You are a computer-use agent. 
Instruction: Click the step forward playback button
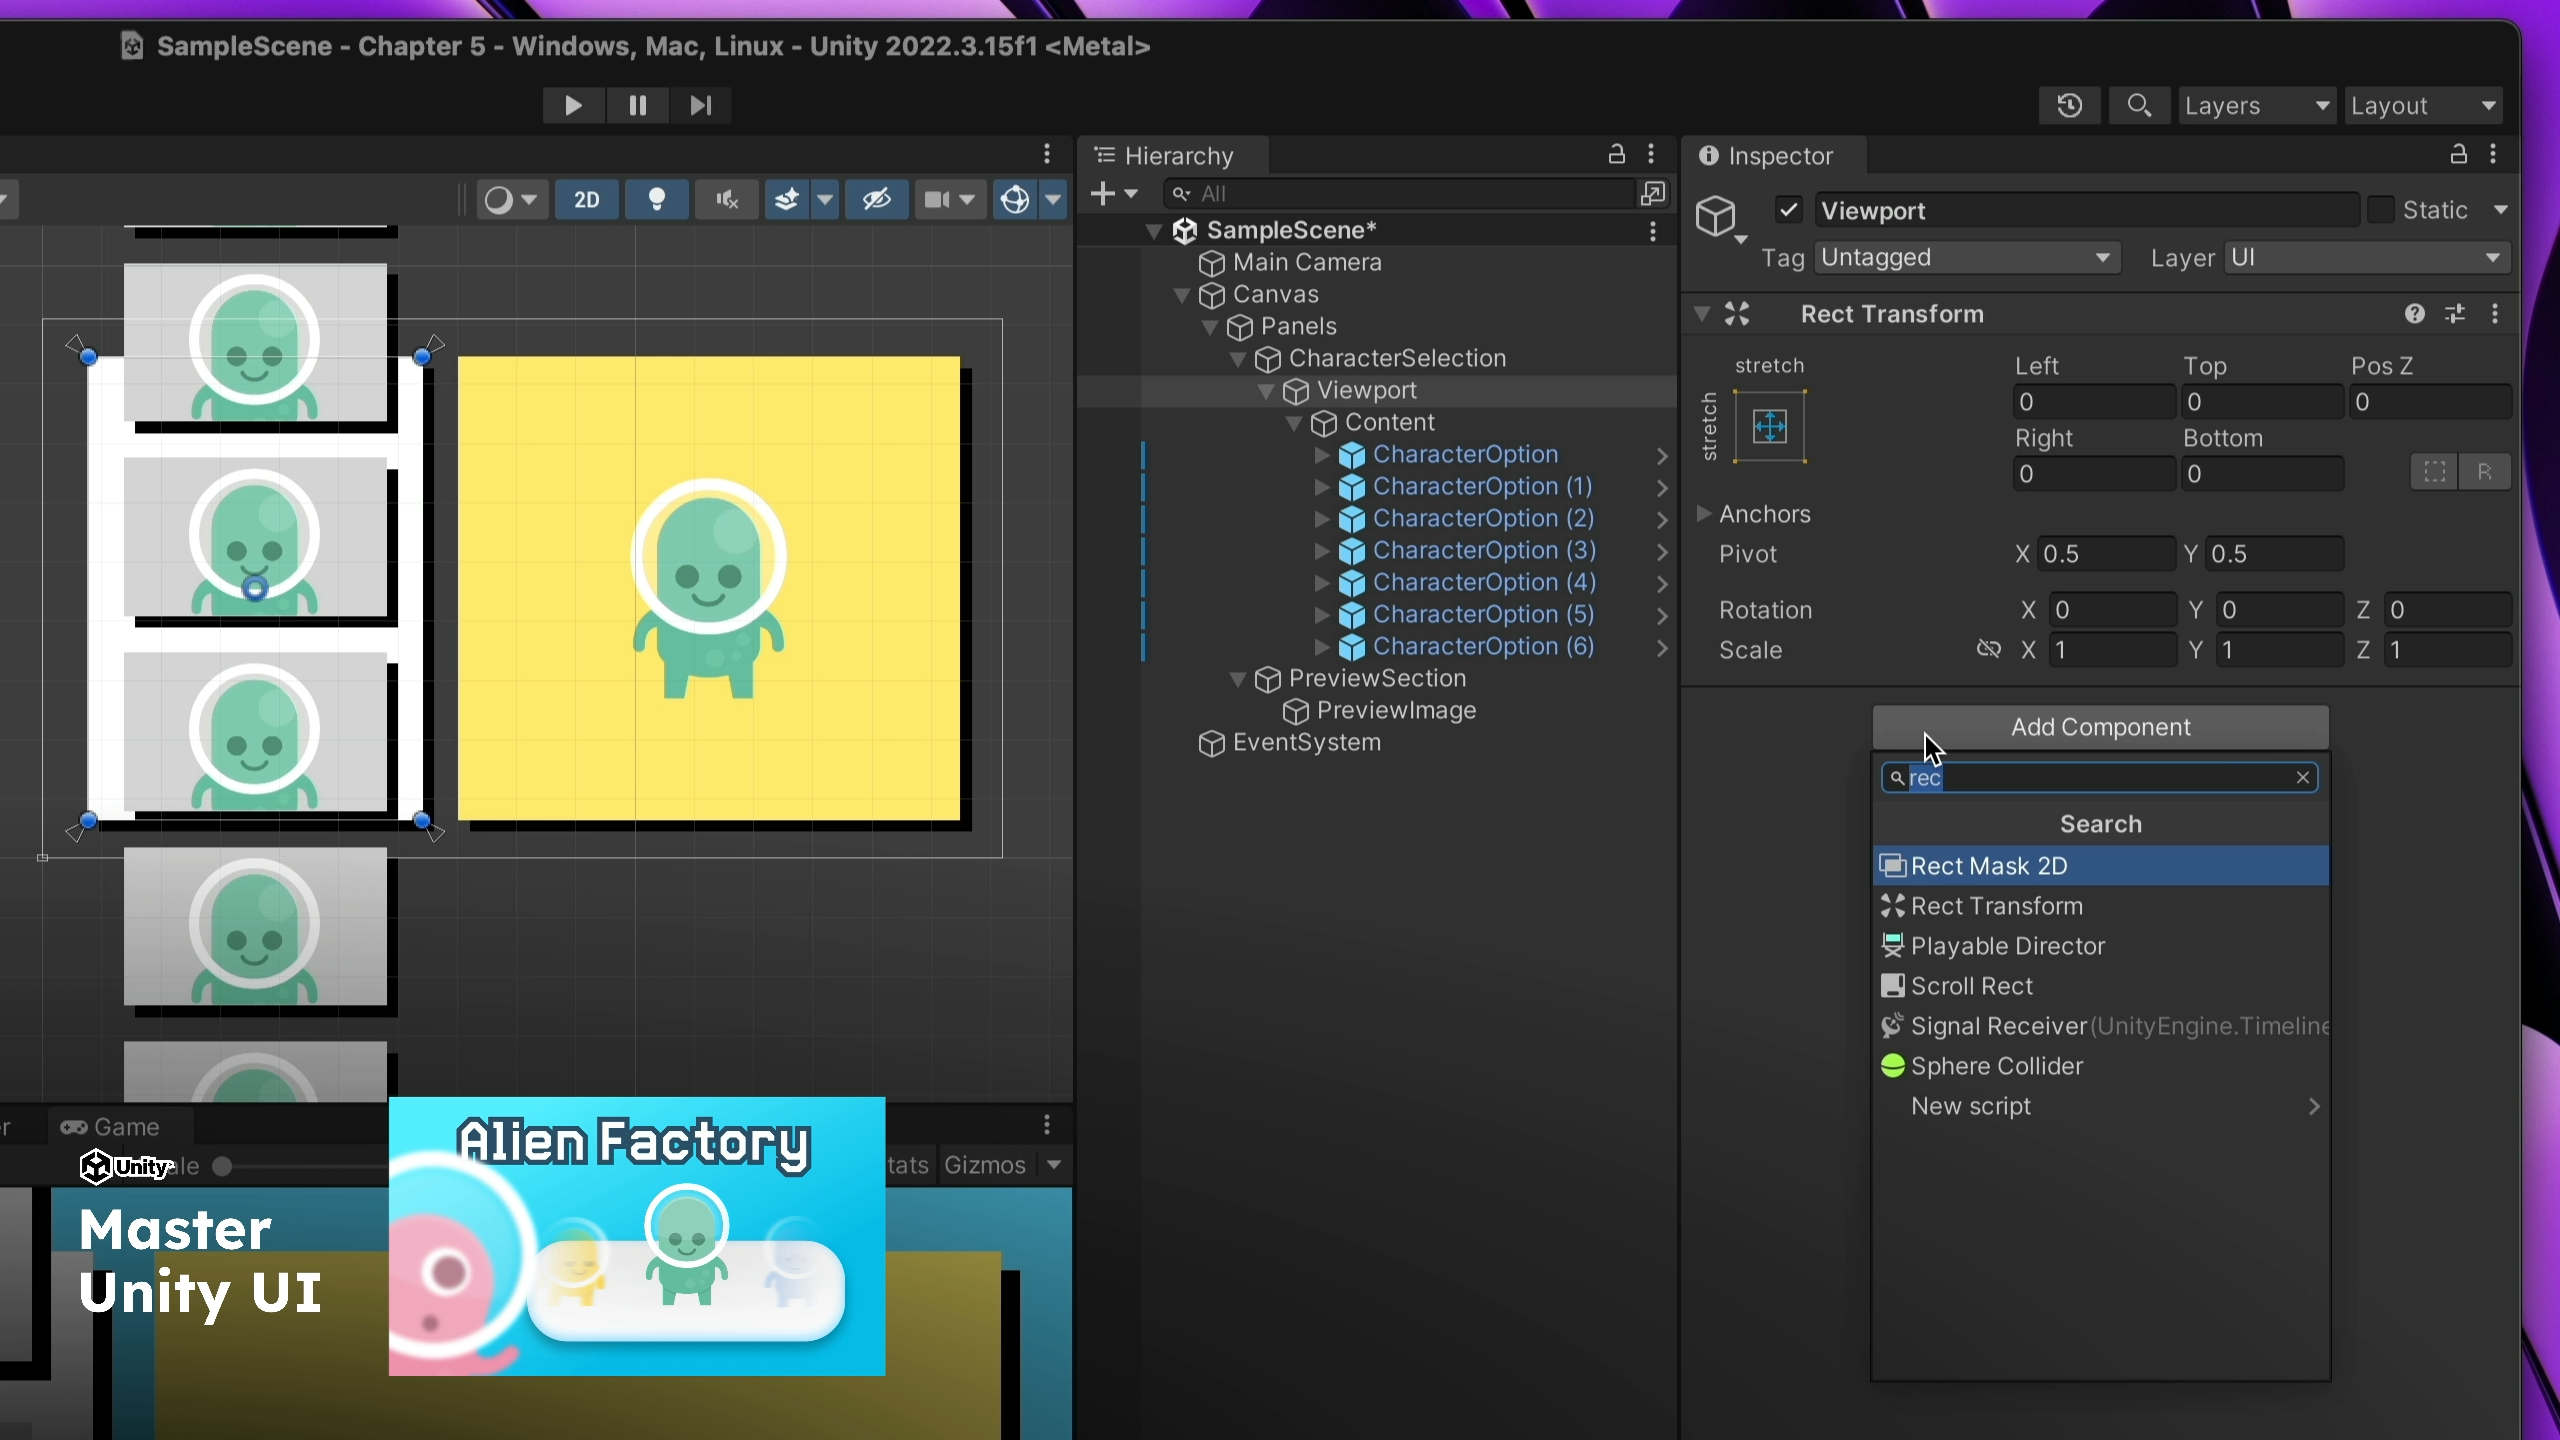pos(700,105)
